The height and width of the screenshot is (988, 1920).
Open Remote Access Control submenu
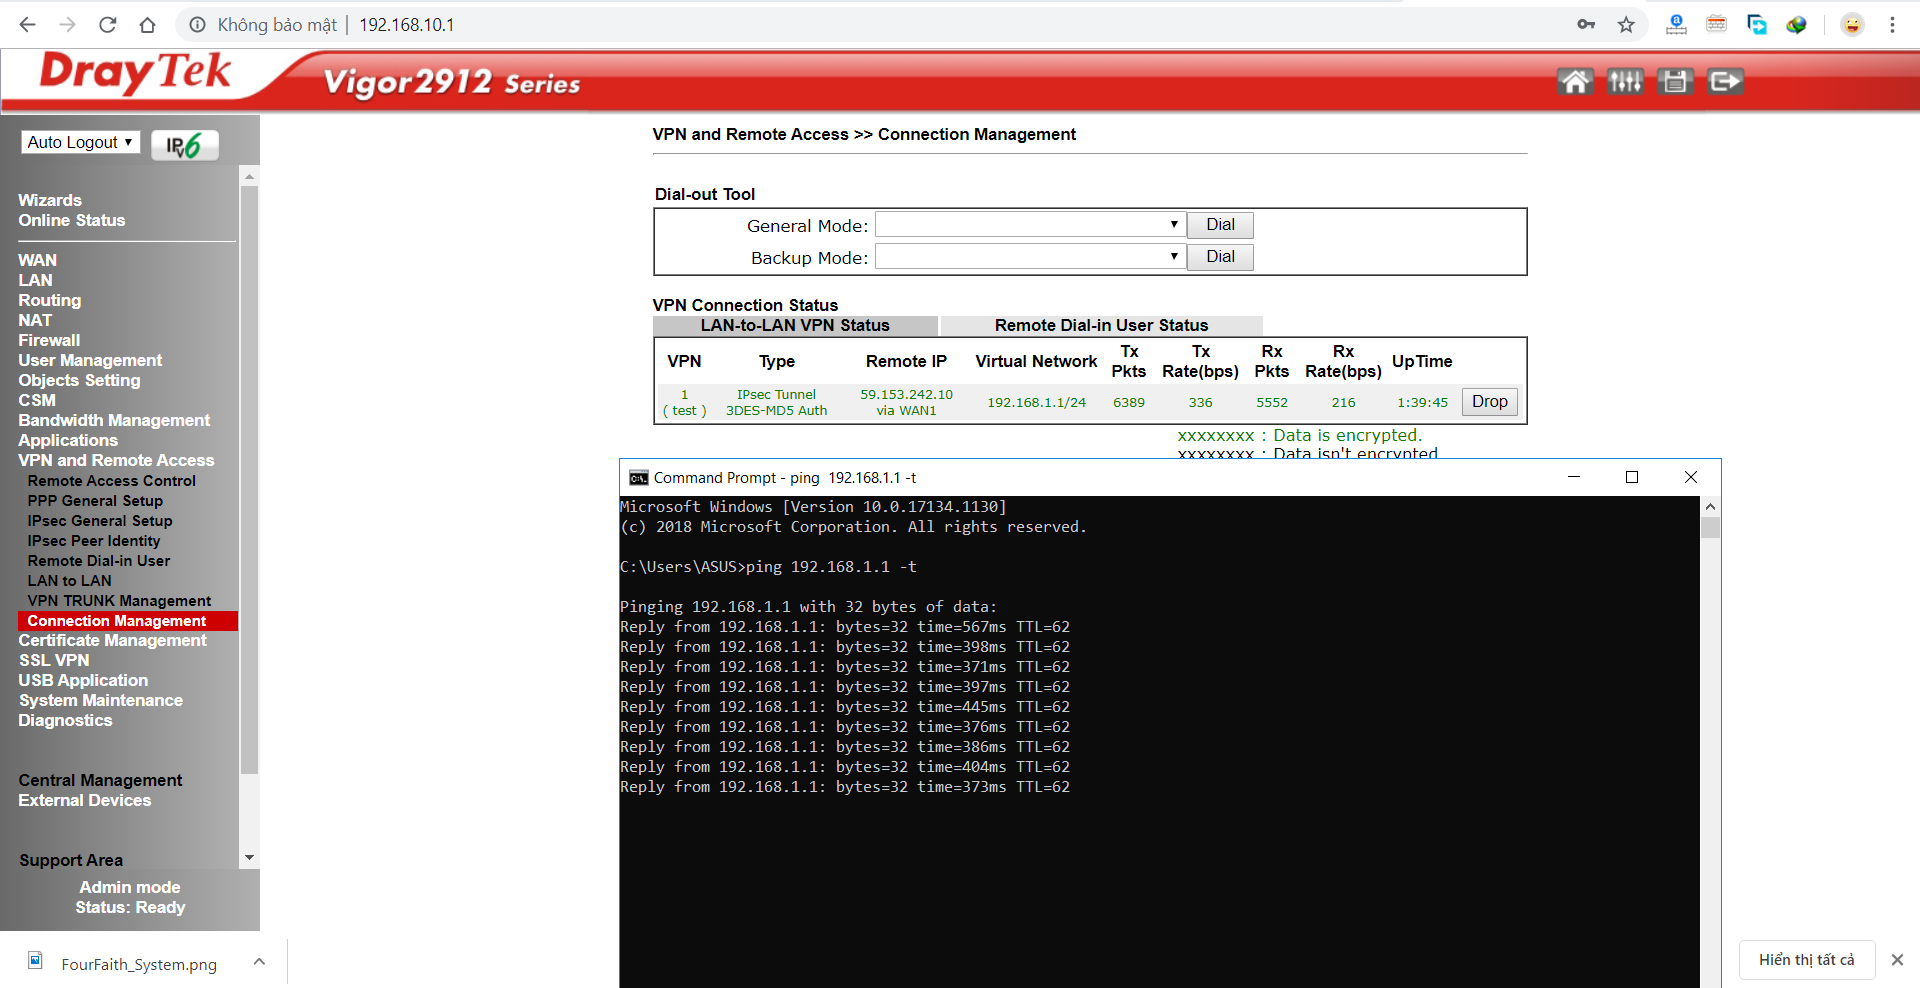[x=112, y=481]
